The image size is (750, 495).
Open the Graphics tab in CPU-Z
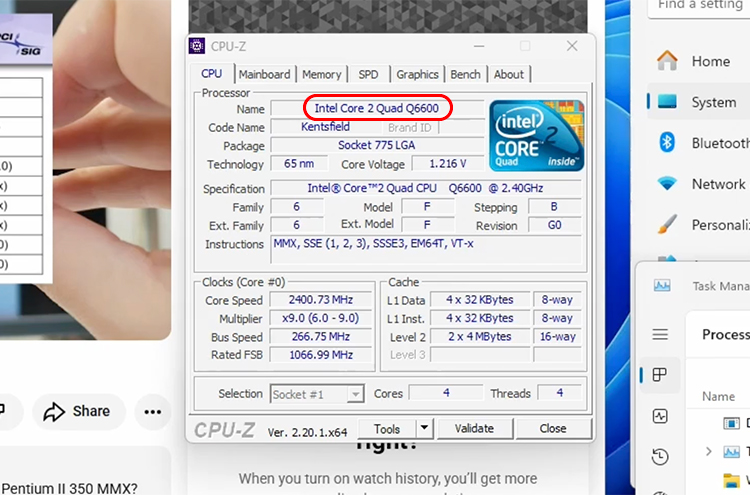click(x=417, y=75)
